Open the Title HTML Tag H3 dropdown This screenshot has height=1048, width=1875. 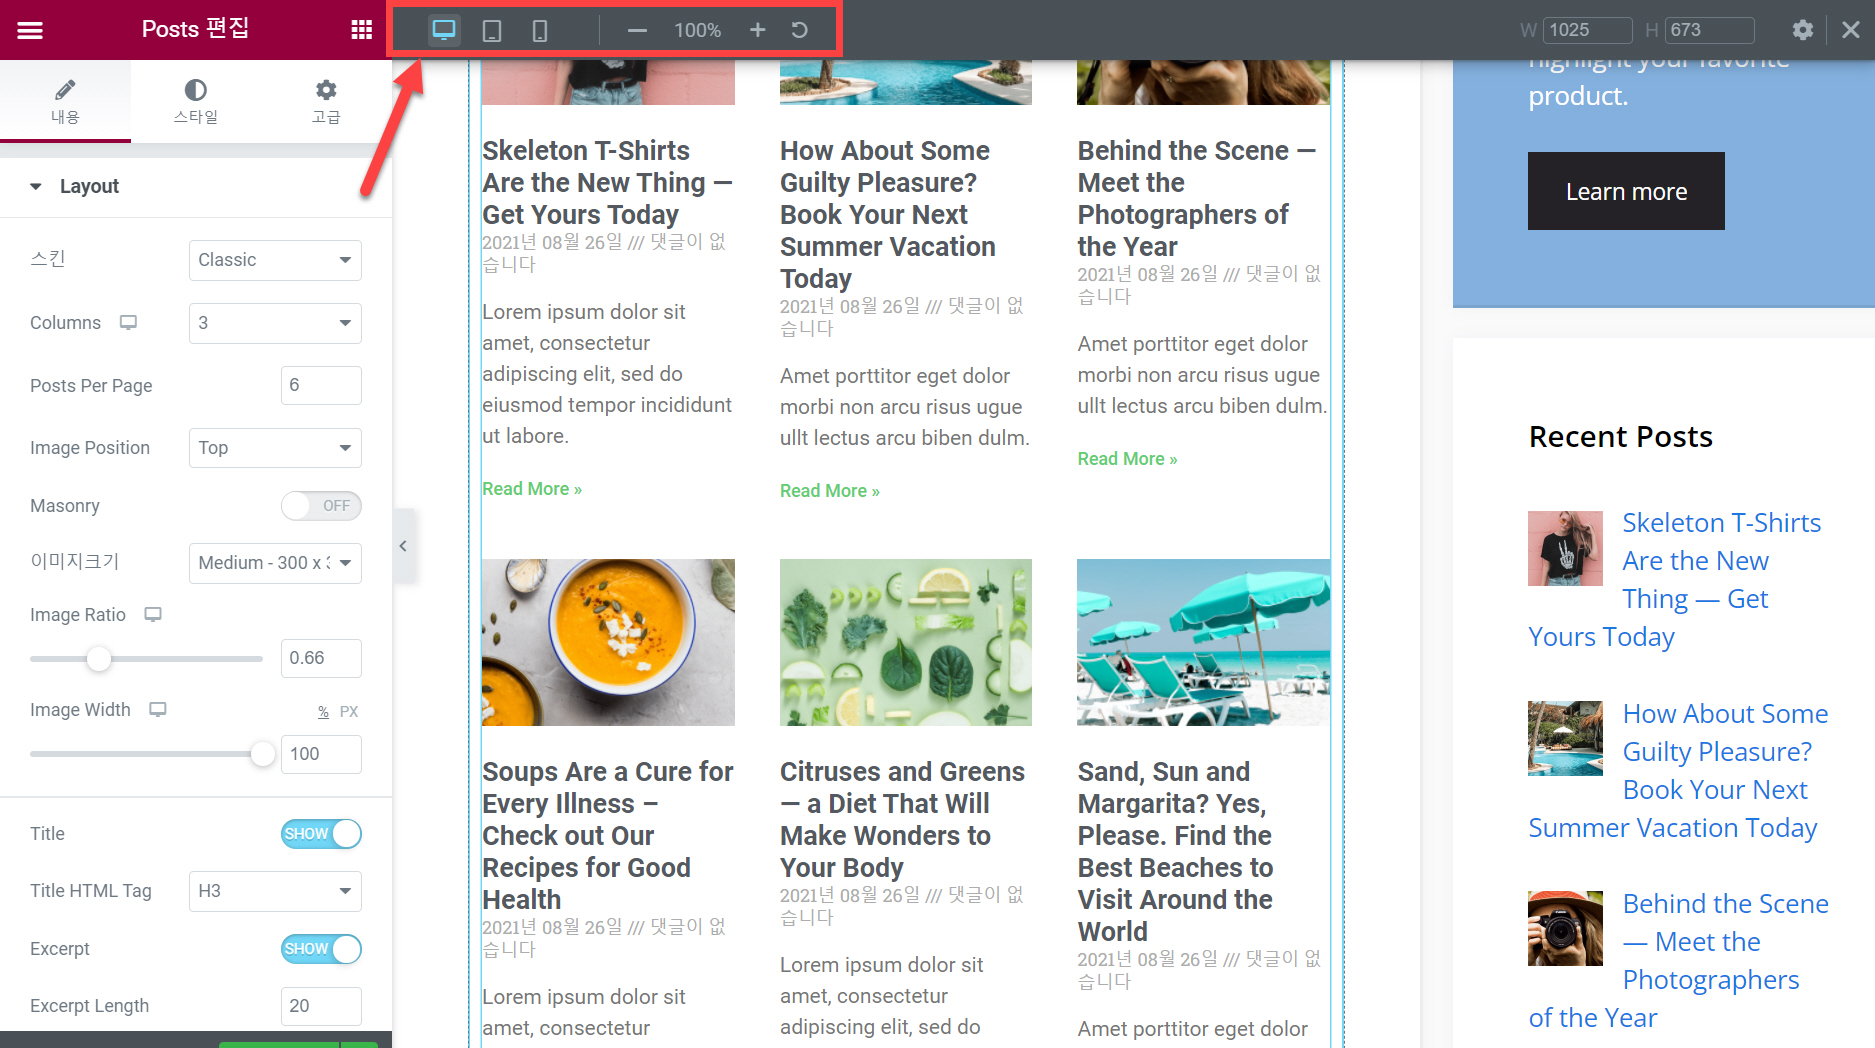275,891
